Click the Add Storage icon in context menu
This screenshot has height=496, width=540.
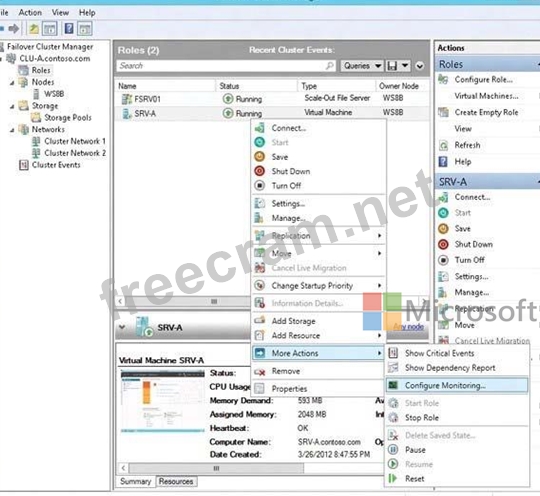[x=259, y=321]
